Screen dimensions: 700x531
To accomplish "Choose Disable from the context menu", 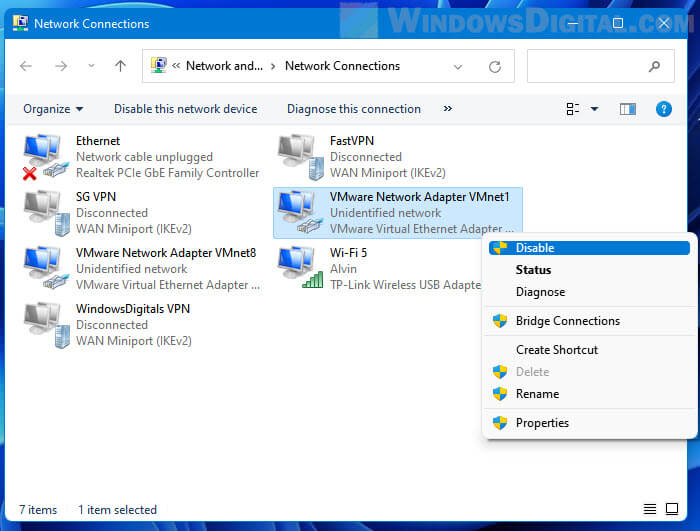I will click(589, 248).
